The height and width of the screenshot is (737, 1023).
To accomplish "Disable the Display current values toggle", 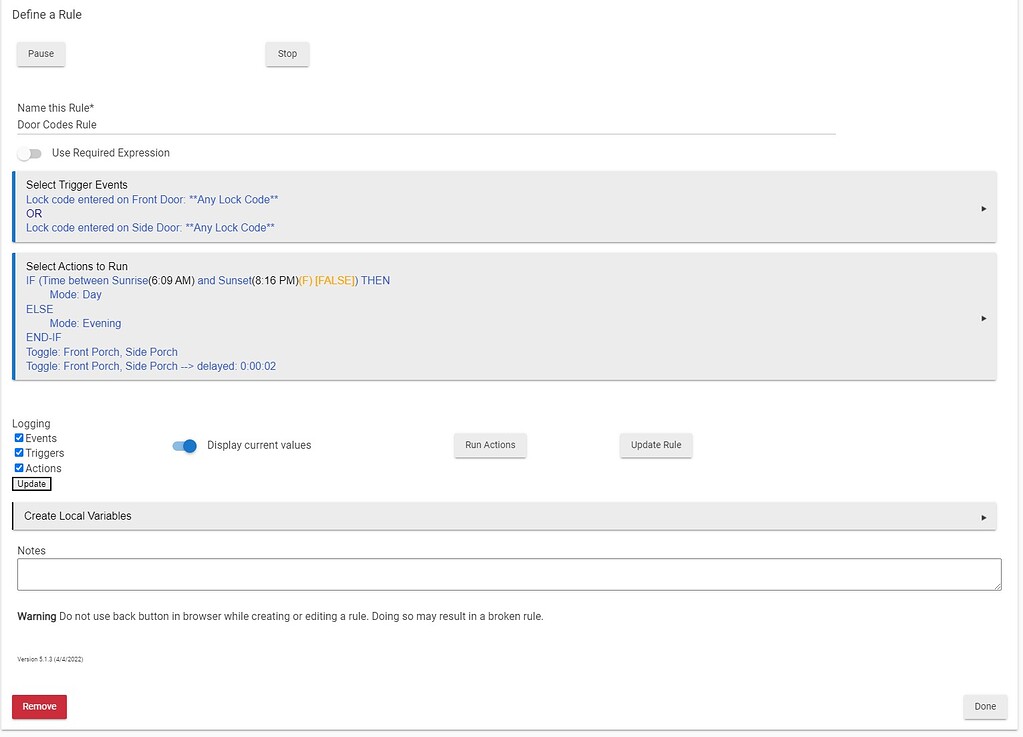I will (x=185, y=446).
